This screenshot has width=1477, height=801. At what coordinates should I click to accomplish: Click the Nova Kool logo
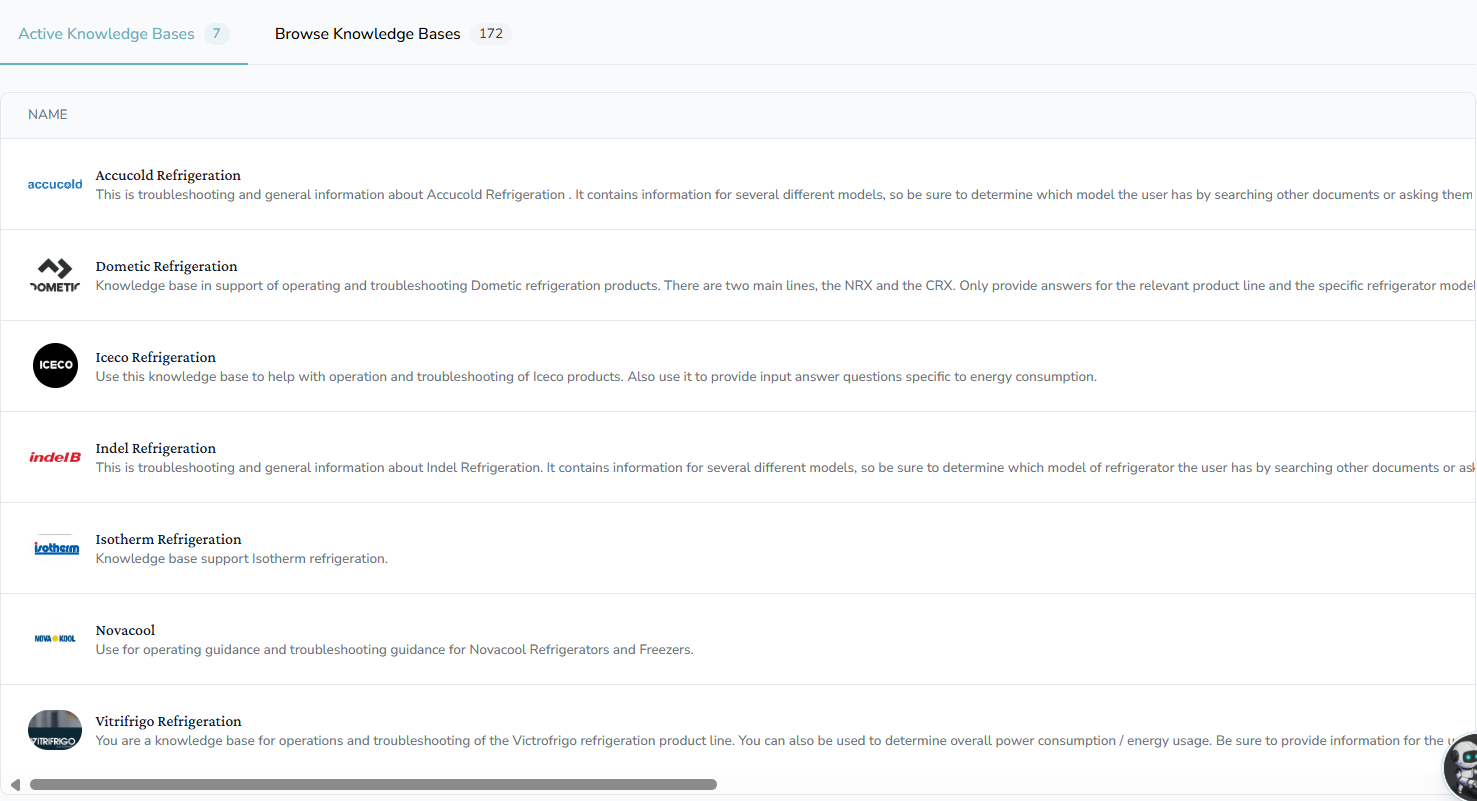[55, 639]
